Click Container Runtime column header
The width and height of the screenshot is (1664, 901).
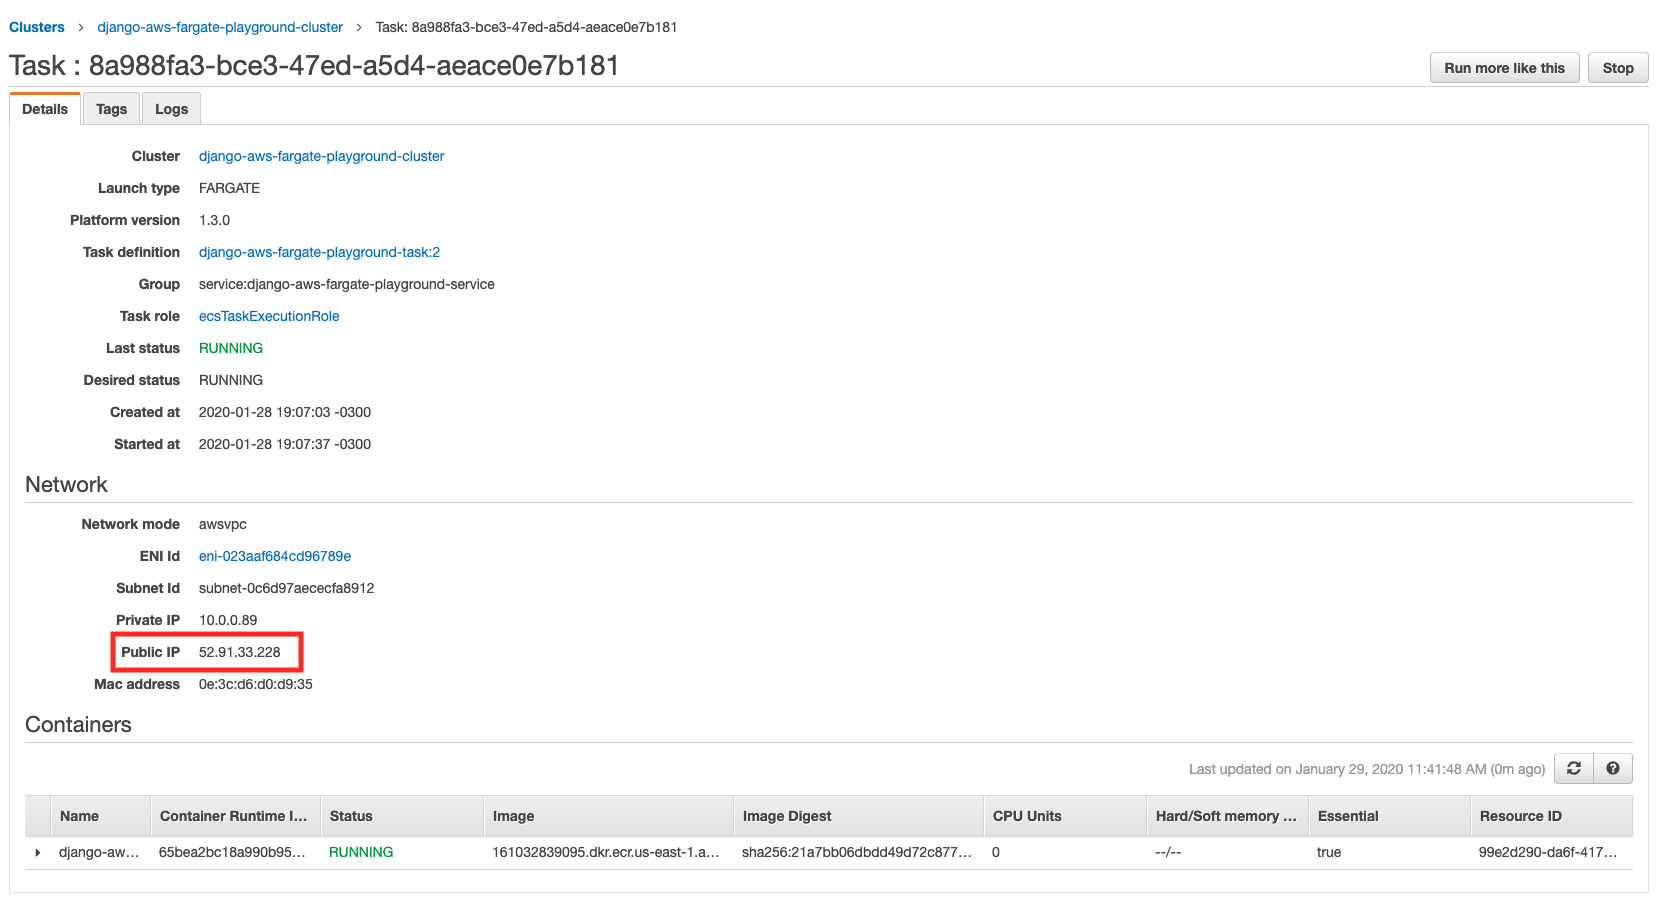[234, 816]
